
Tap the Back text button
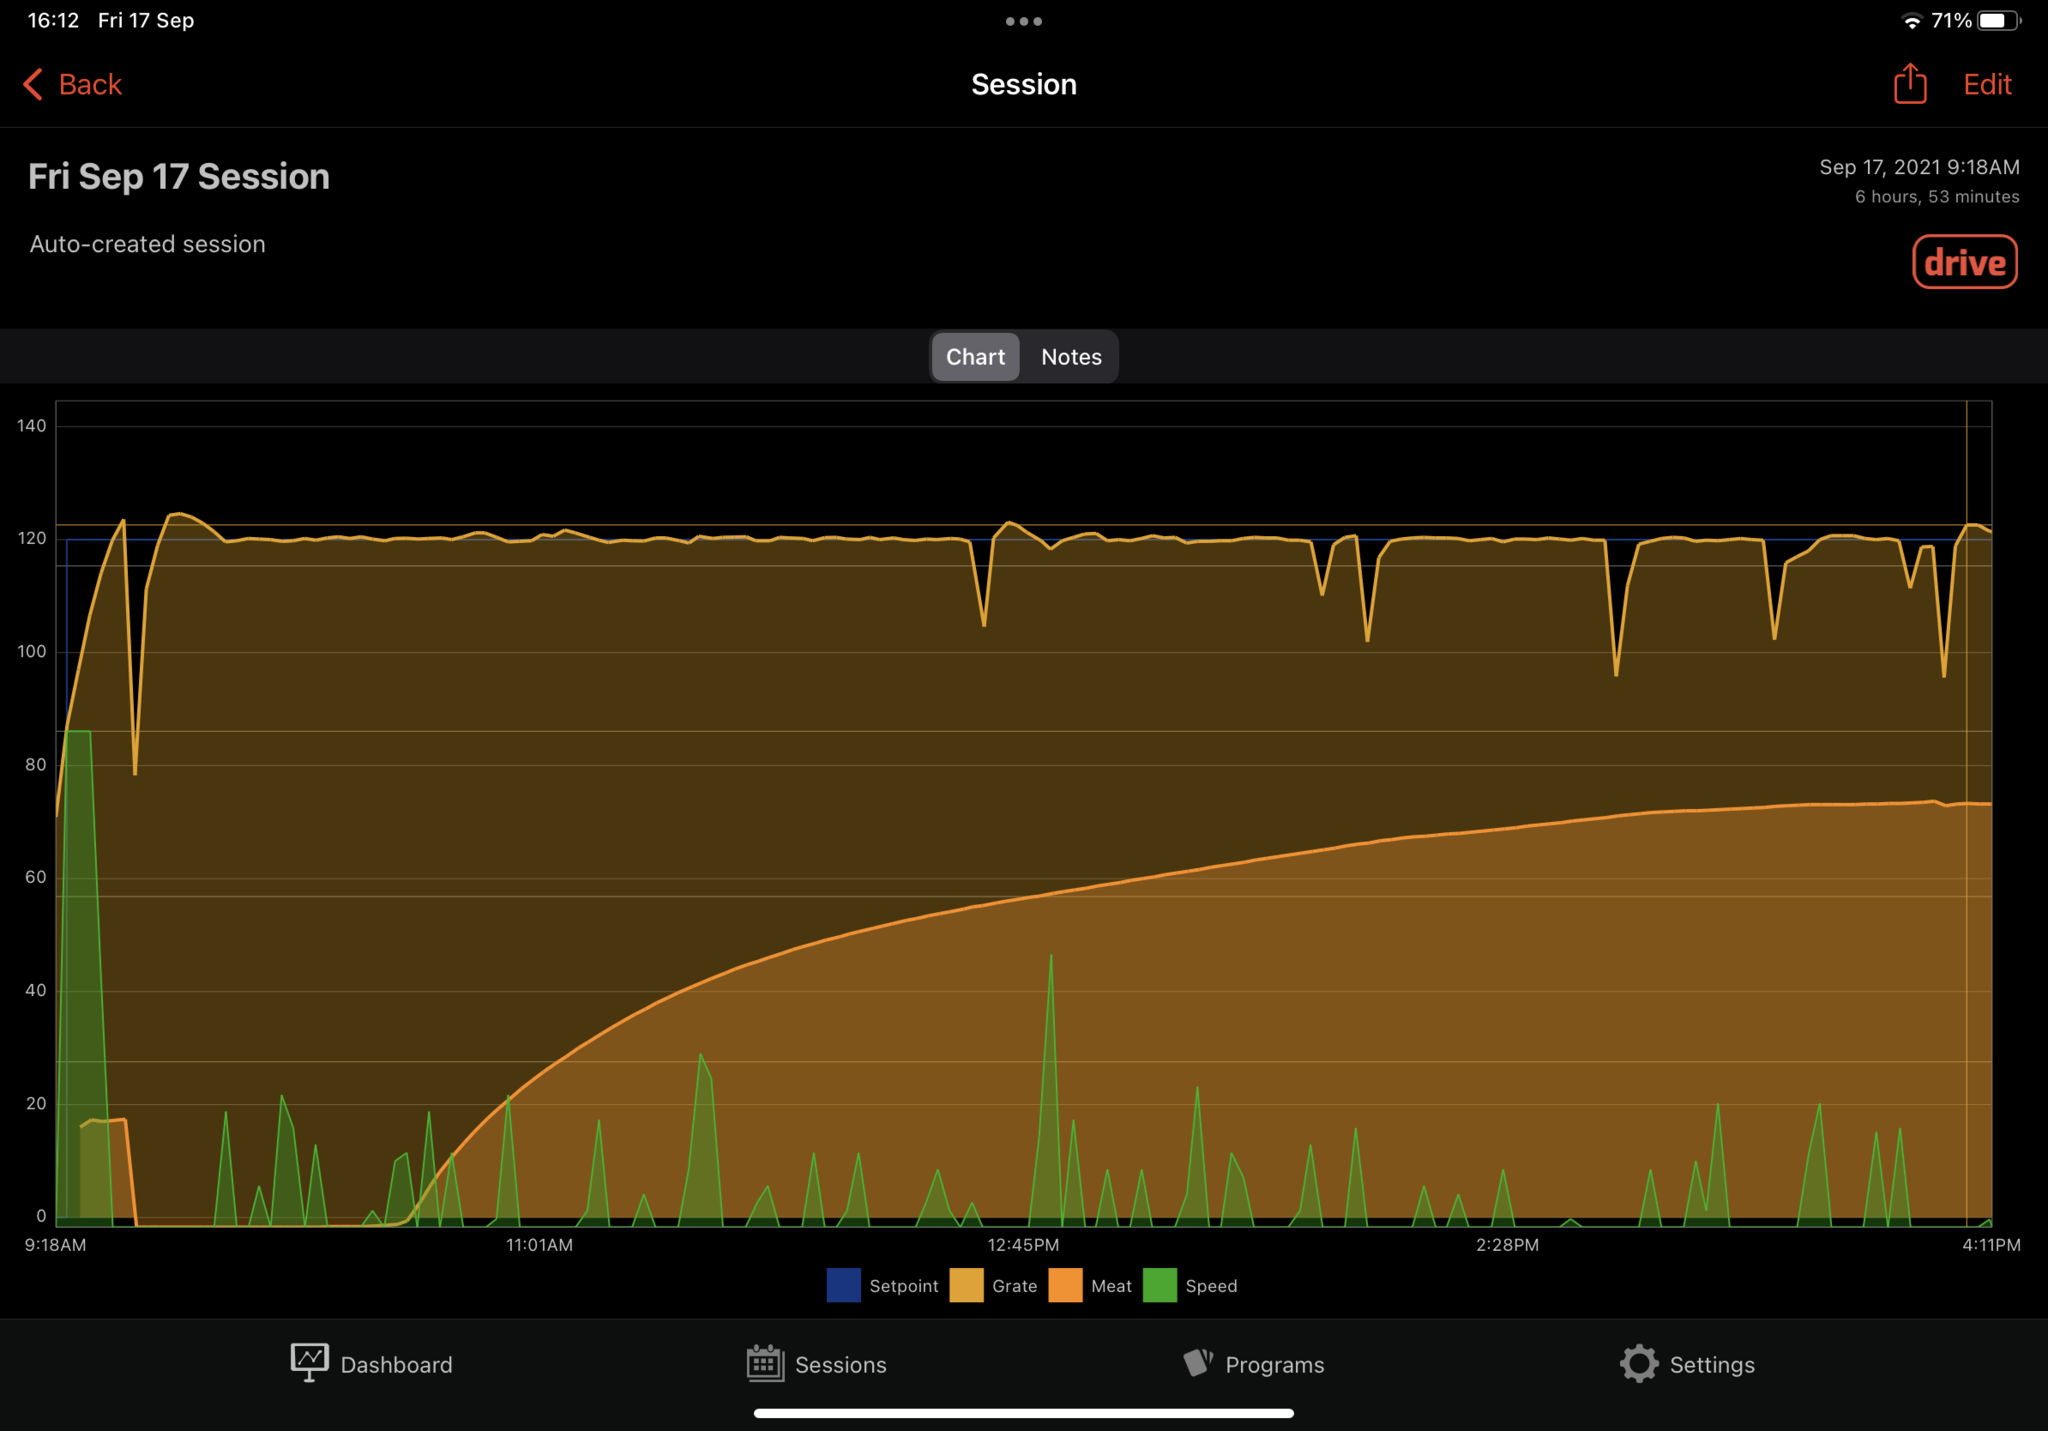tap(90, 84)
